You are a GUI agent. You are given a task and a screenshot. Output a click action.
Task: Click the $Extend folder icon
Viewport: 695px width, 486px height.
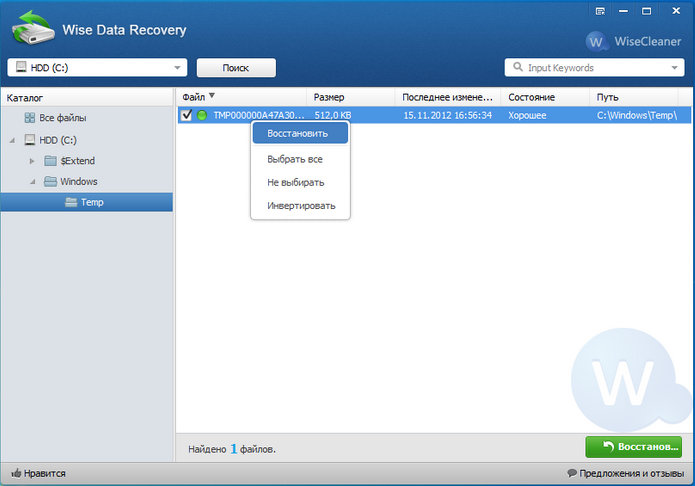pos(51,161)
